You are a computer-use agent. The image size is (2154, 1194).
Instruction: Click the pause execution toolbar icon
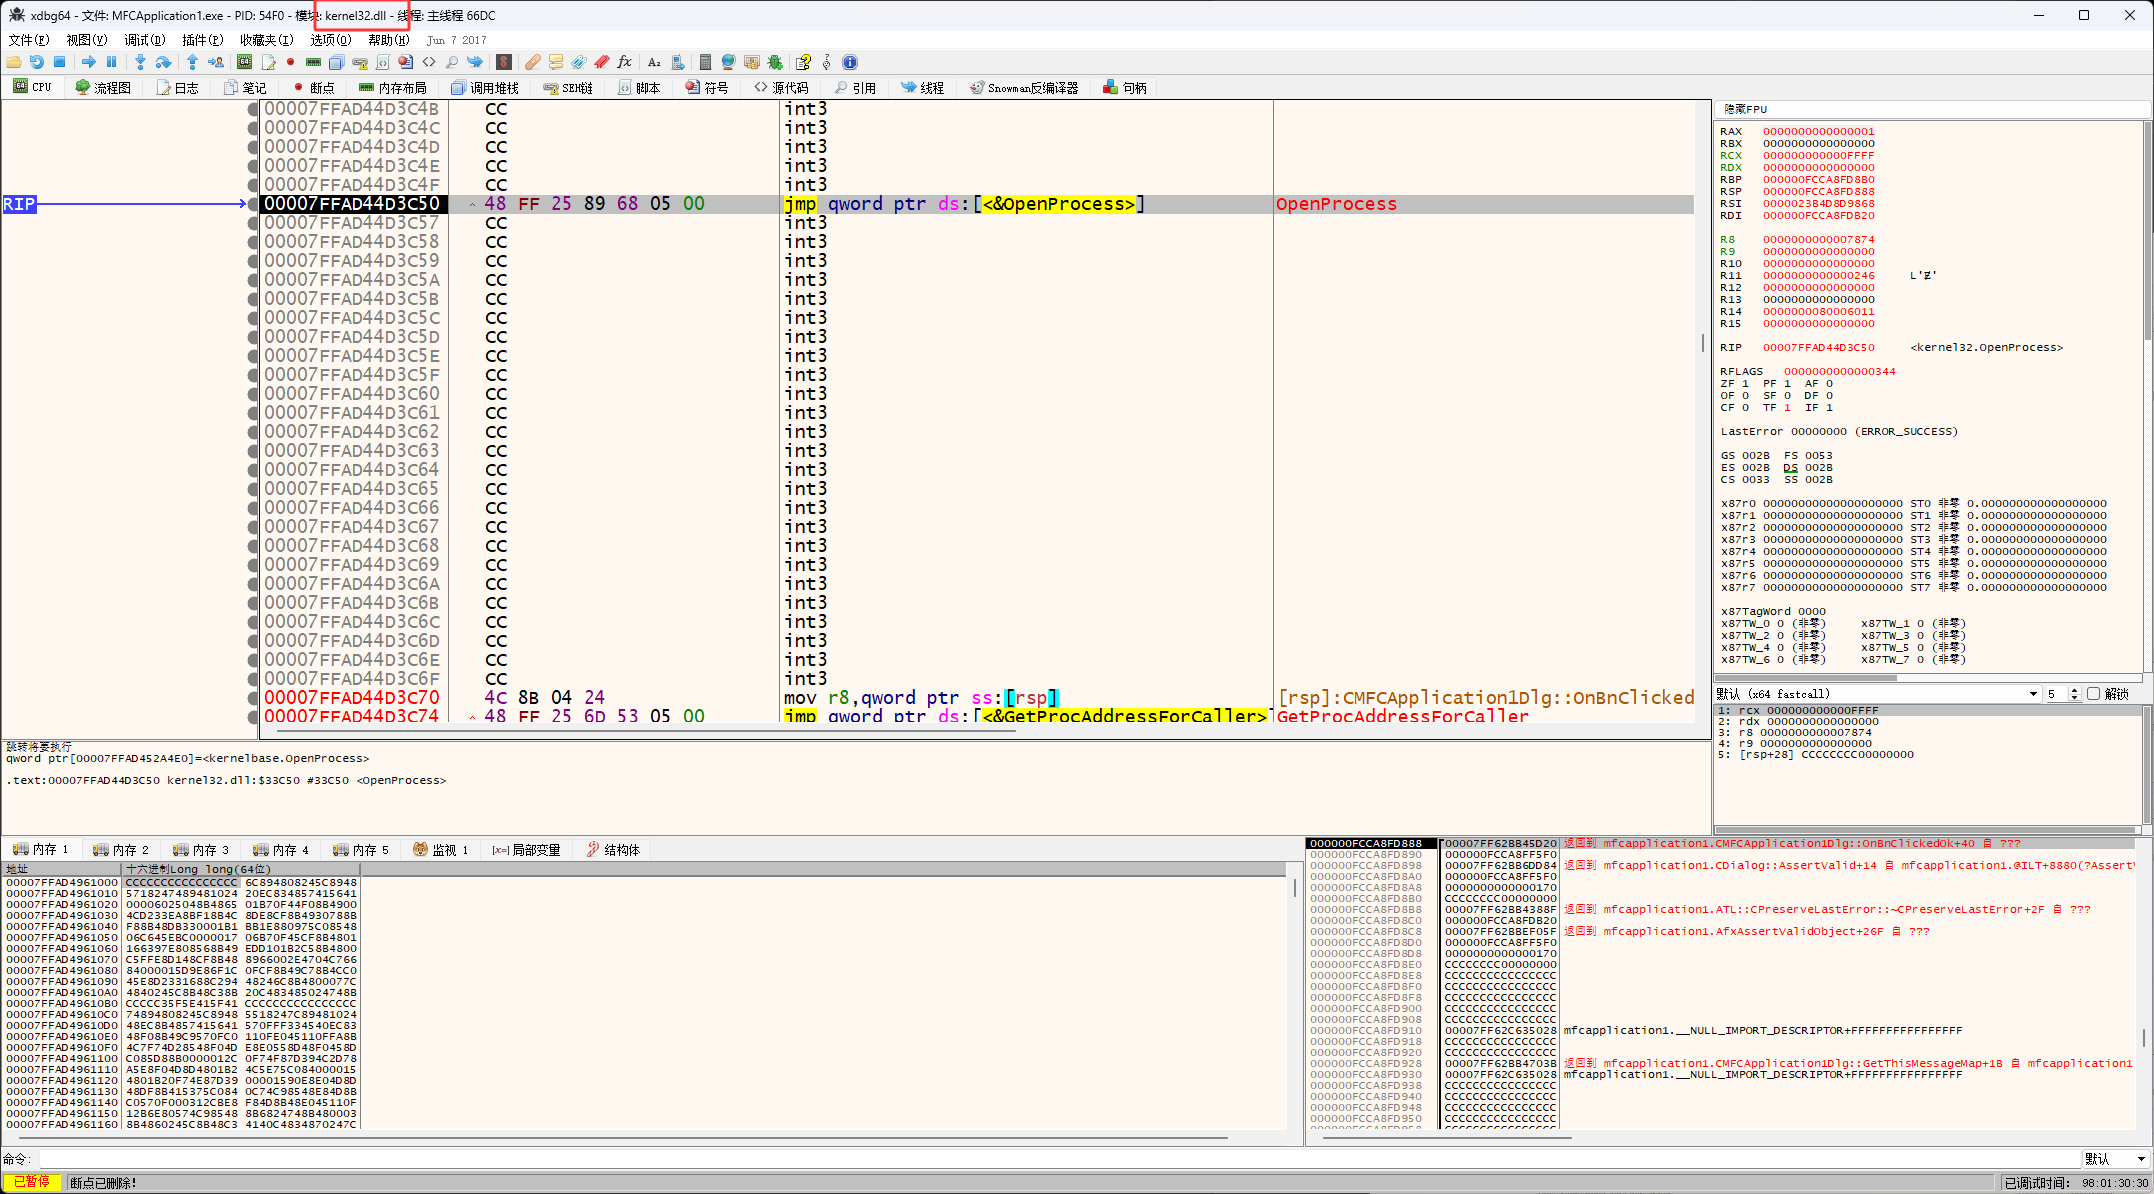111,62
